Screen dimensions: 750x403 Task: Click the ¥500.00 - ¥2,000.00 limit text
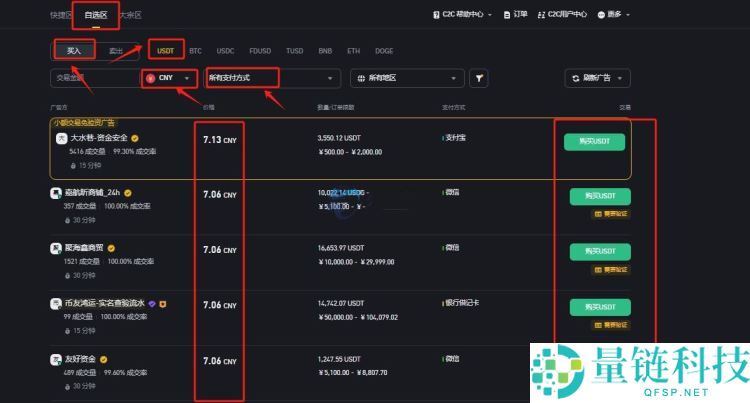tap(350, 152)
